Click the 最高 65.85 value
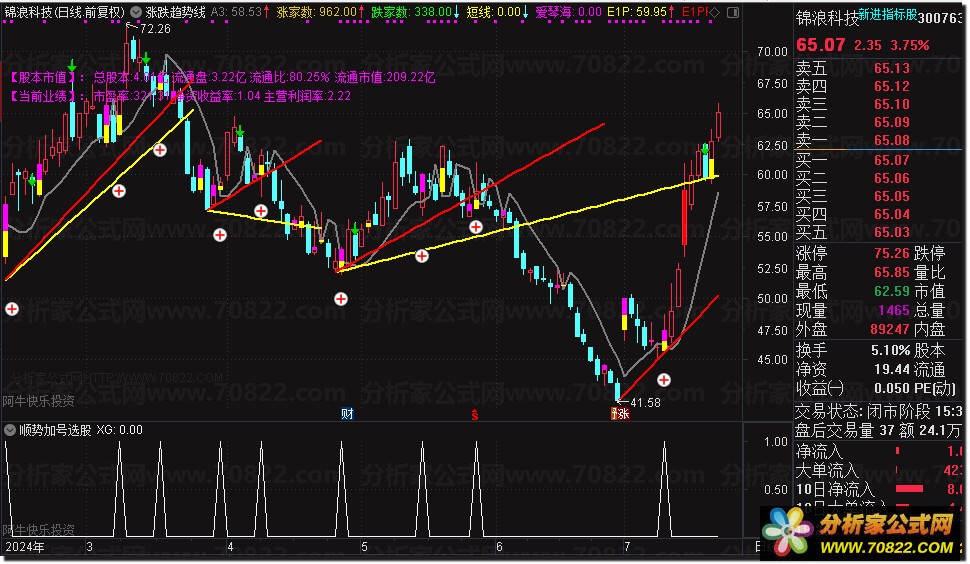Screen dimensions: 970x564 891,272
